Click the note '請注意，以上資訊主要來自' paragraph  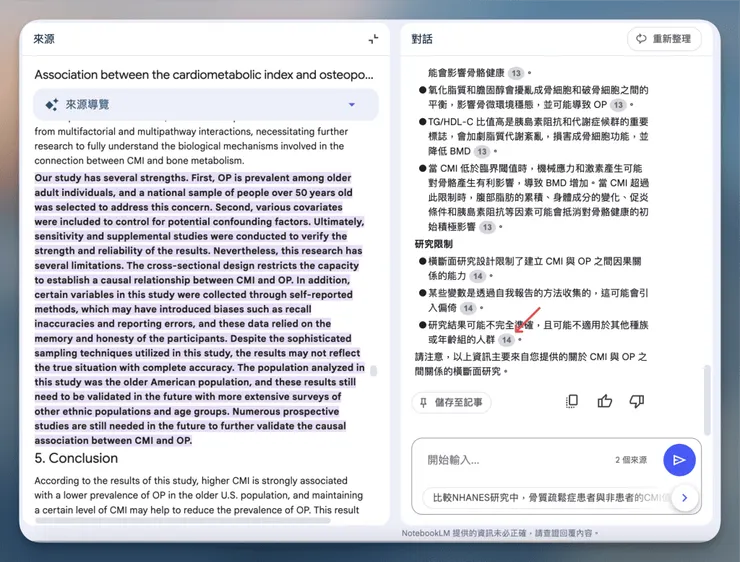pyautogui.click(x=531, y=364)
